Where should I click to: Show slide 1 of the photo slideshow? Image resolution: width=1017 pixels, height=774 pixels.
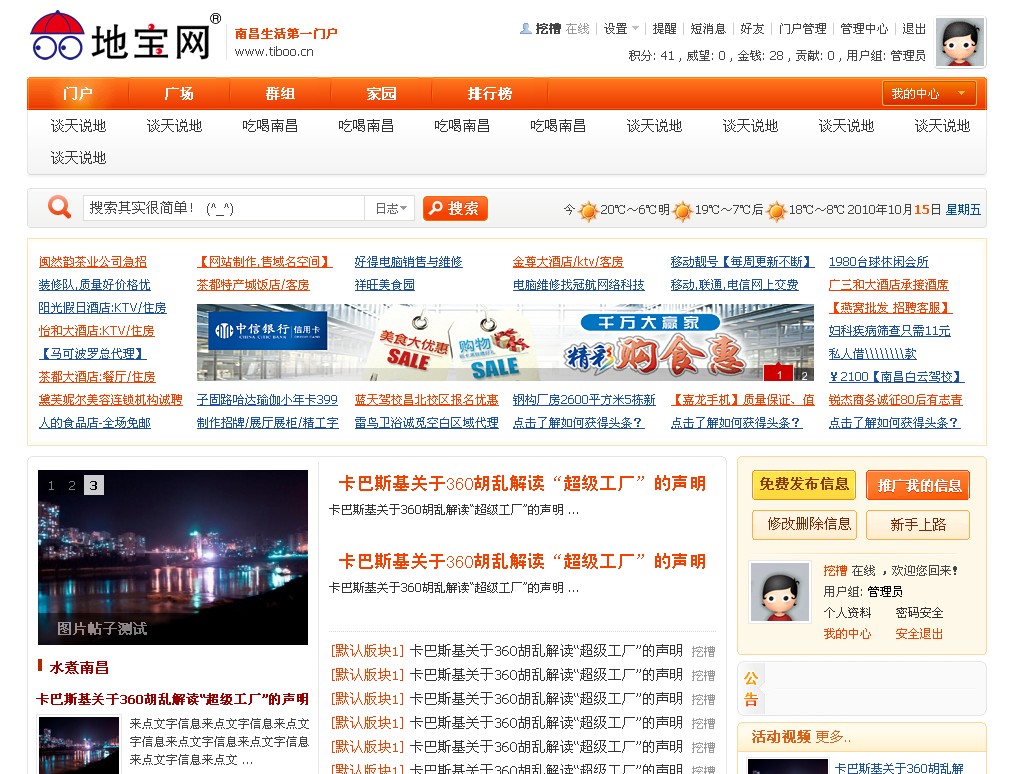(52, 486)
